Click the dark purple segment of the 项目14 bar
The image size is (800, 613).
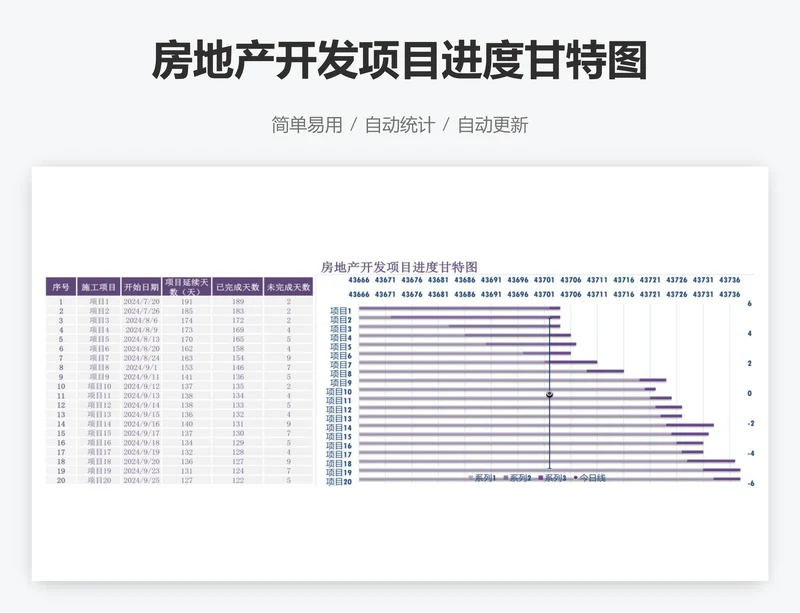click(x=690, y=425)
